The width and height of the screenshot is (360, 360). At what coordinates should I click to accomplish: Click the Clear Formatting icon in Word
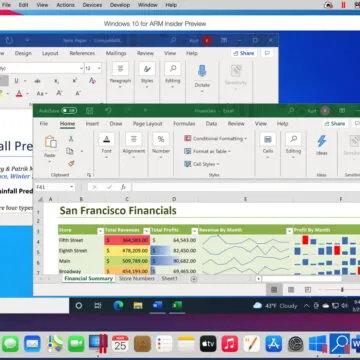[x=92, y=81]
